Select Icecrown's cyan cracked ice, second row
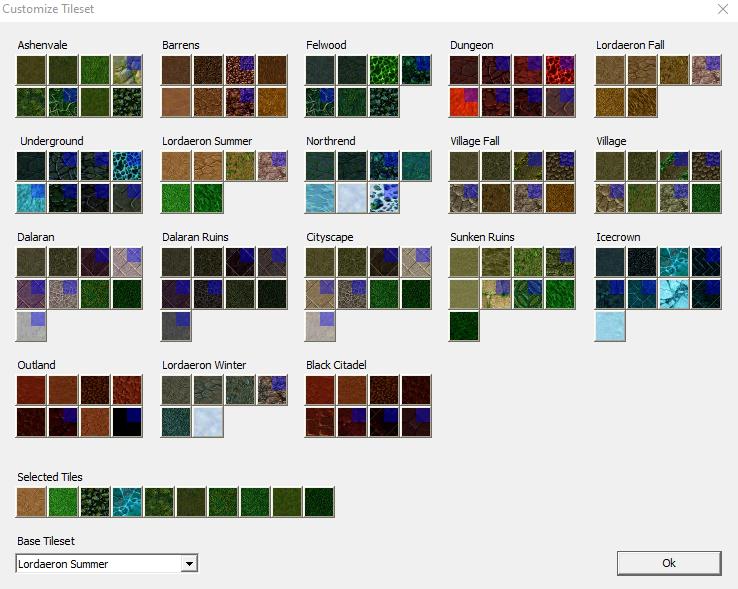Screen dimensions: 738x589 [x=674, y=294]
